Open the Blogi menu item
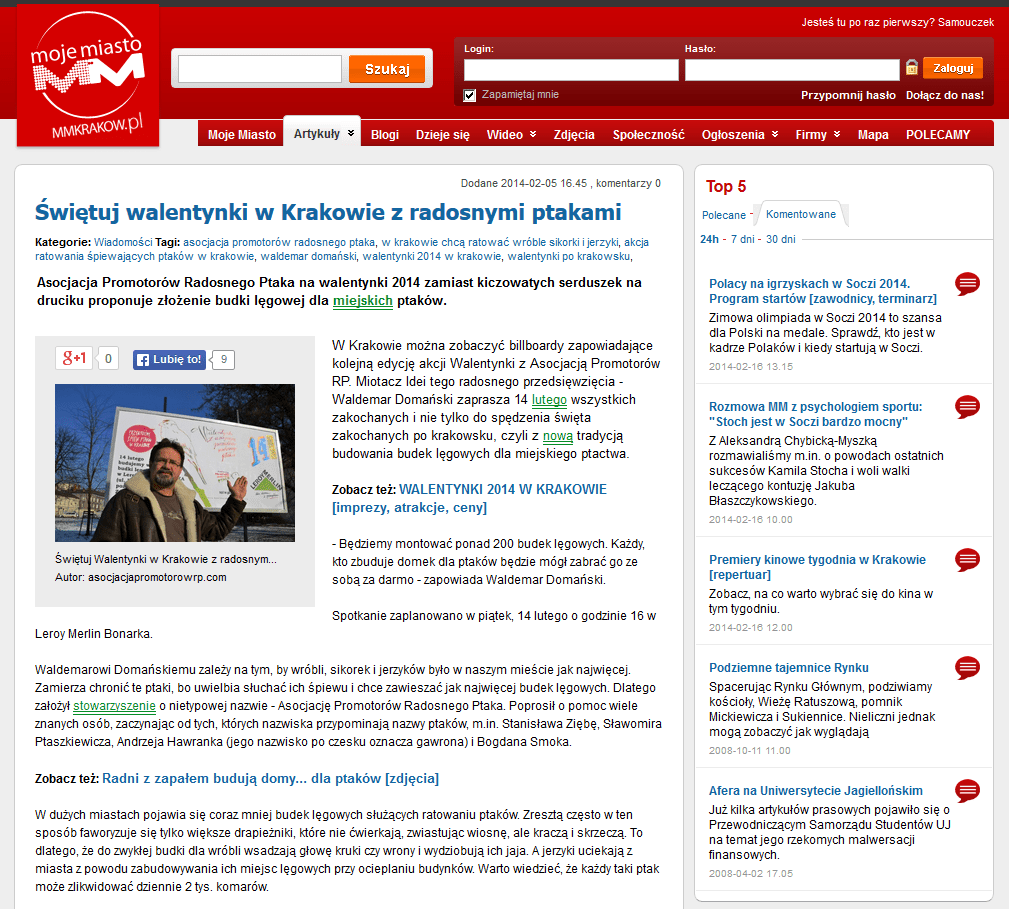This screenshot has width=1009, height=909. tap(384, 135)
